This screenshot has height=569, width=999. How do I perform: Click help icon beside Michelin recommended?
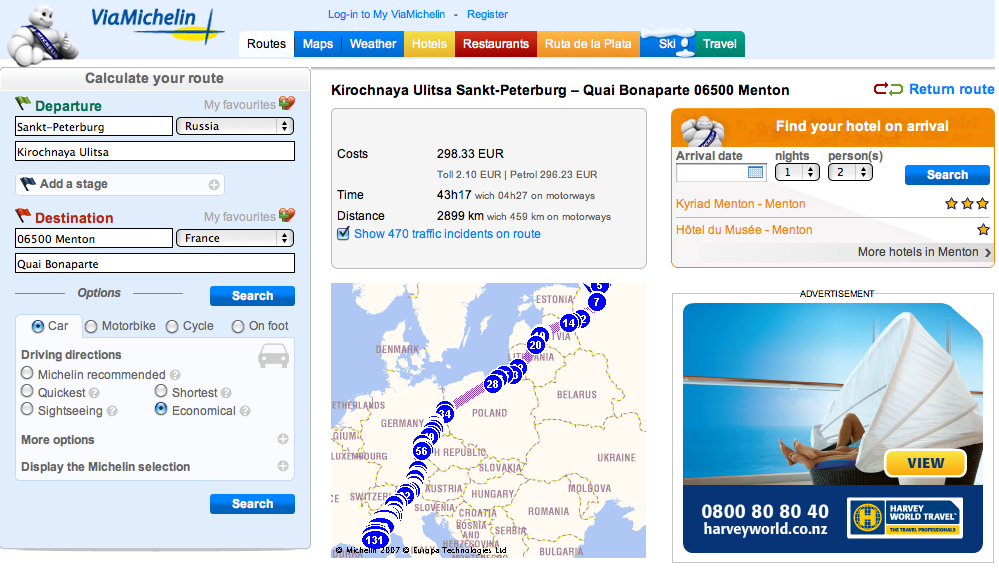(x=175, y=376)
